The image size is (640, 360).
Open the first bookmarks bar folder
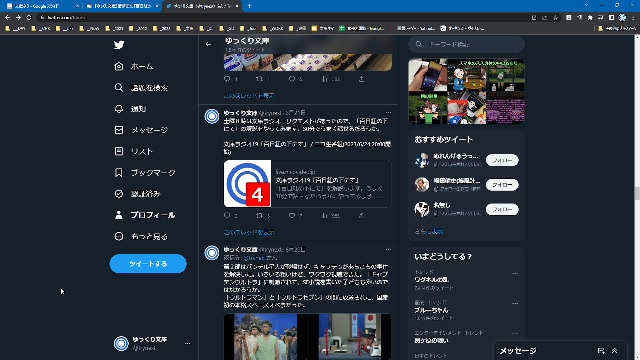click(x=15, y=28)
